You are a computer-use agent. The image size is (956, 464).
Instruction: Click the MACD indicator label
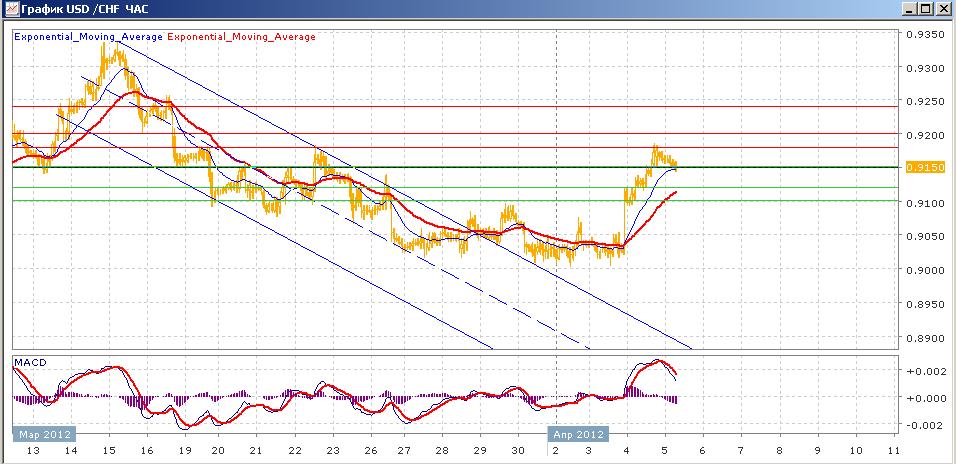point(29,362)
